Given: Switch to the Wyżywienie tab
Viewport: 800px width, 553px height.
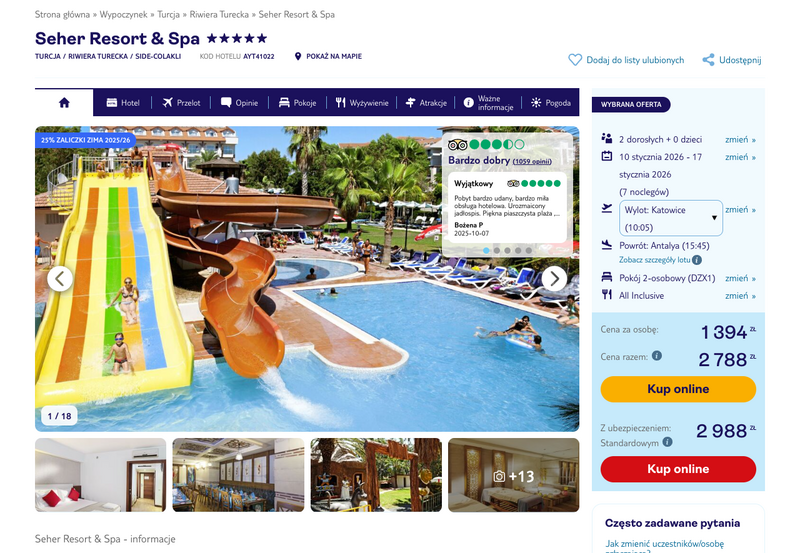Looking at the screenshot, I should 362,103.
